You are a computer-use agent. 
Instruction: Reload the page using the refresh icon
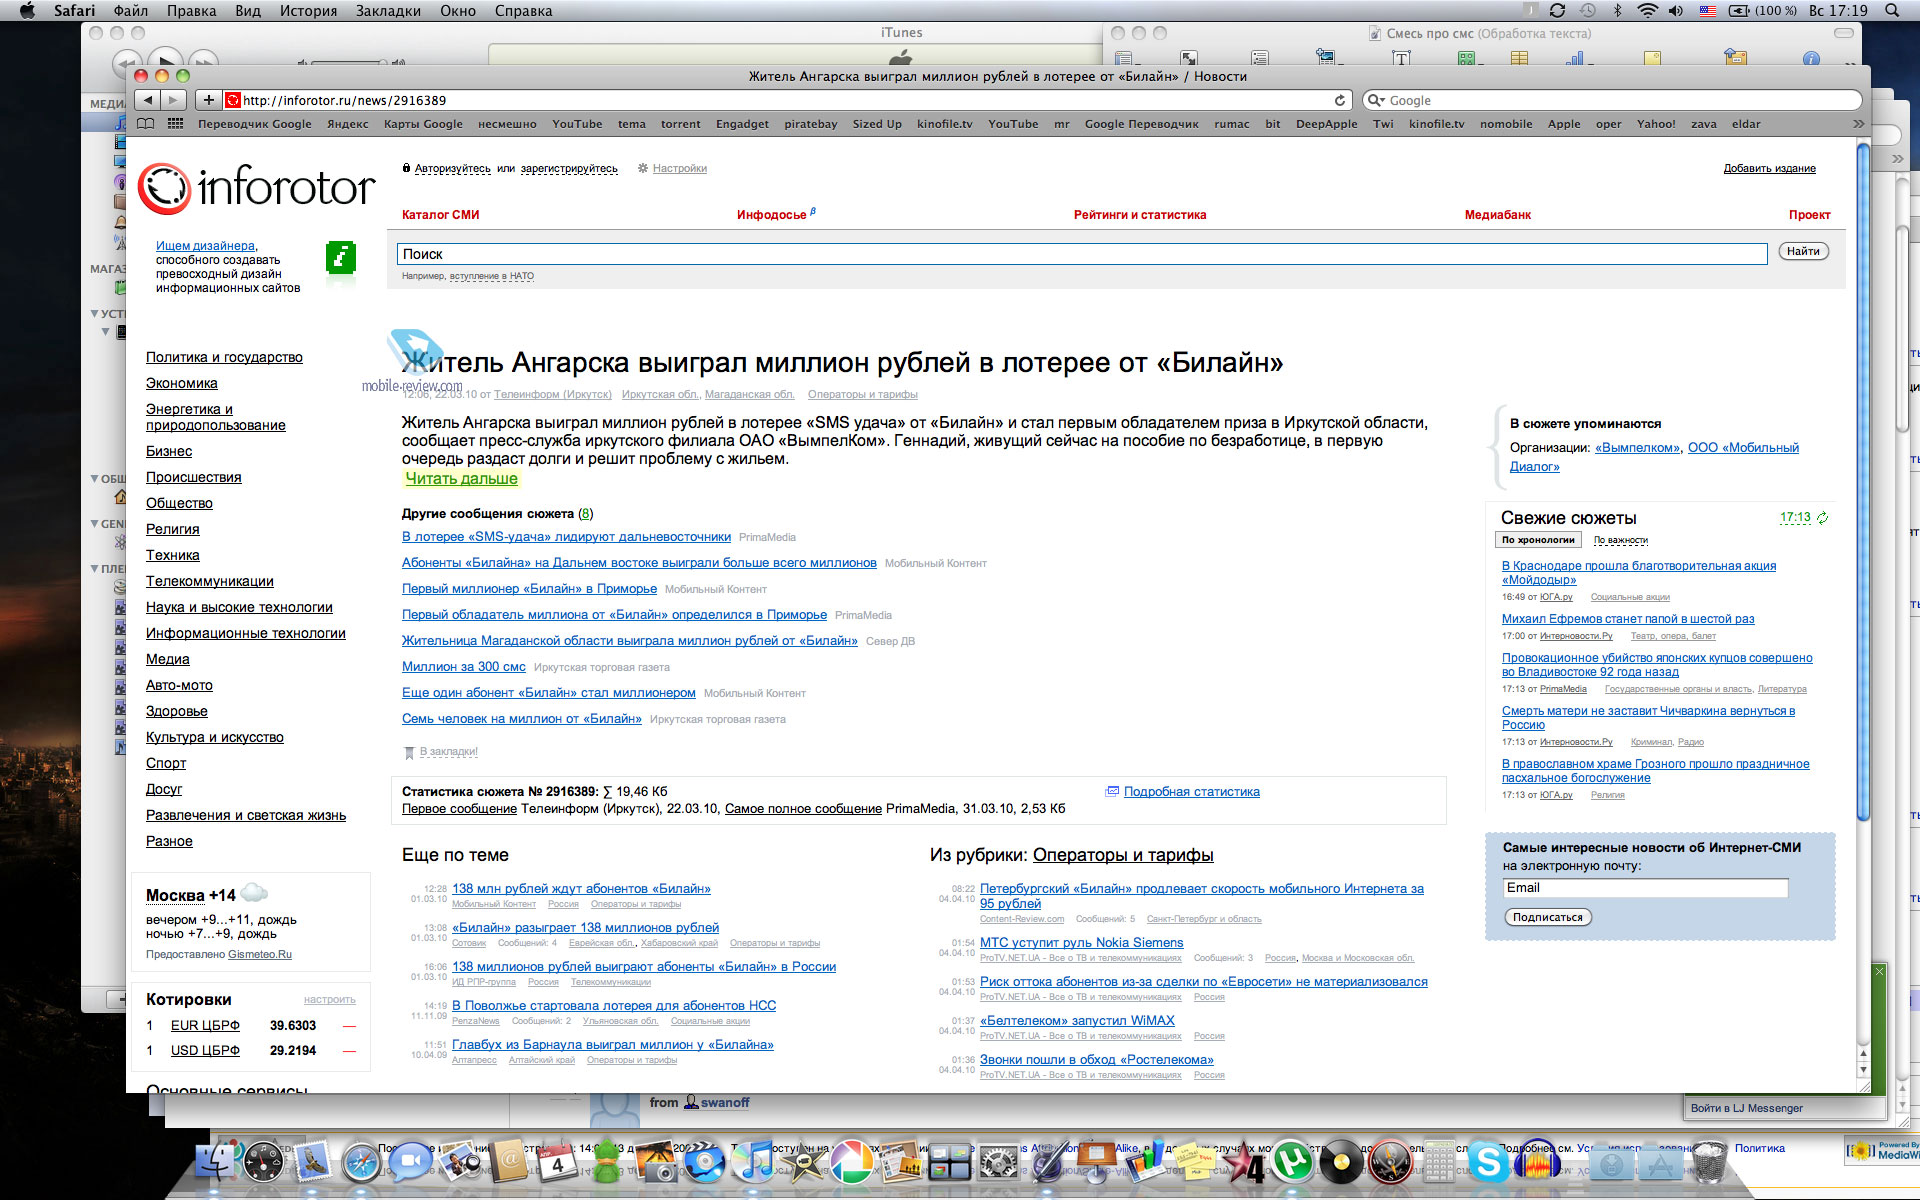point(1340,100)
